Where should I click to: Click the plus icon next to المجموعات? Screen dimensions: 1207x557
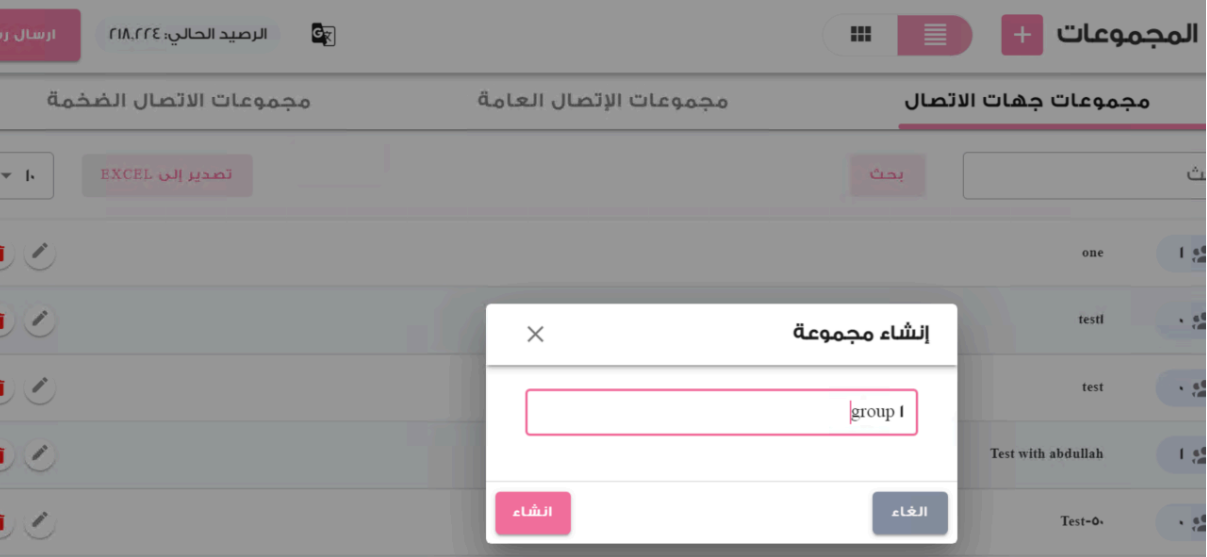click(x=1022, y=35)
